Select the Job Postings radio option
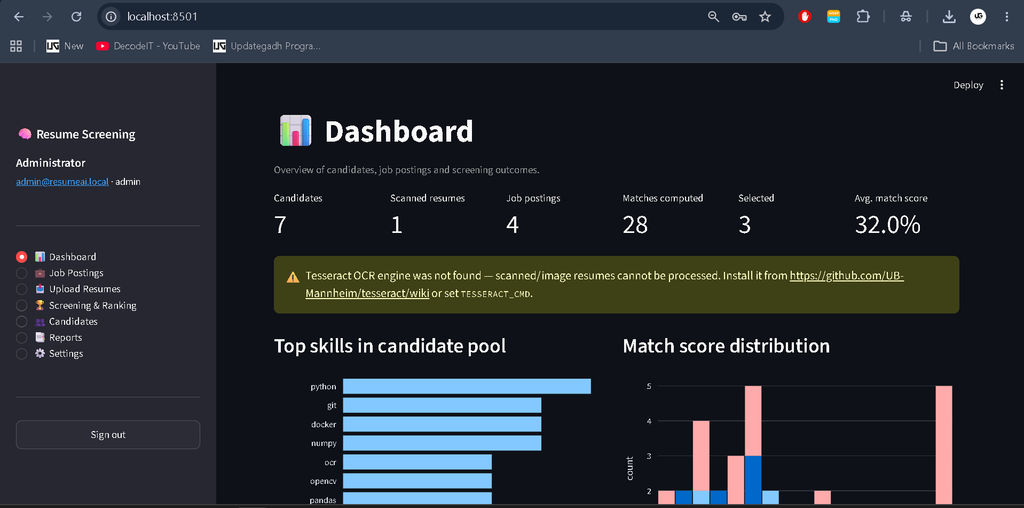The width and height of the screenshot is (1024, 508). (22, 273)
